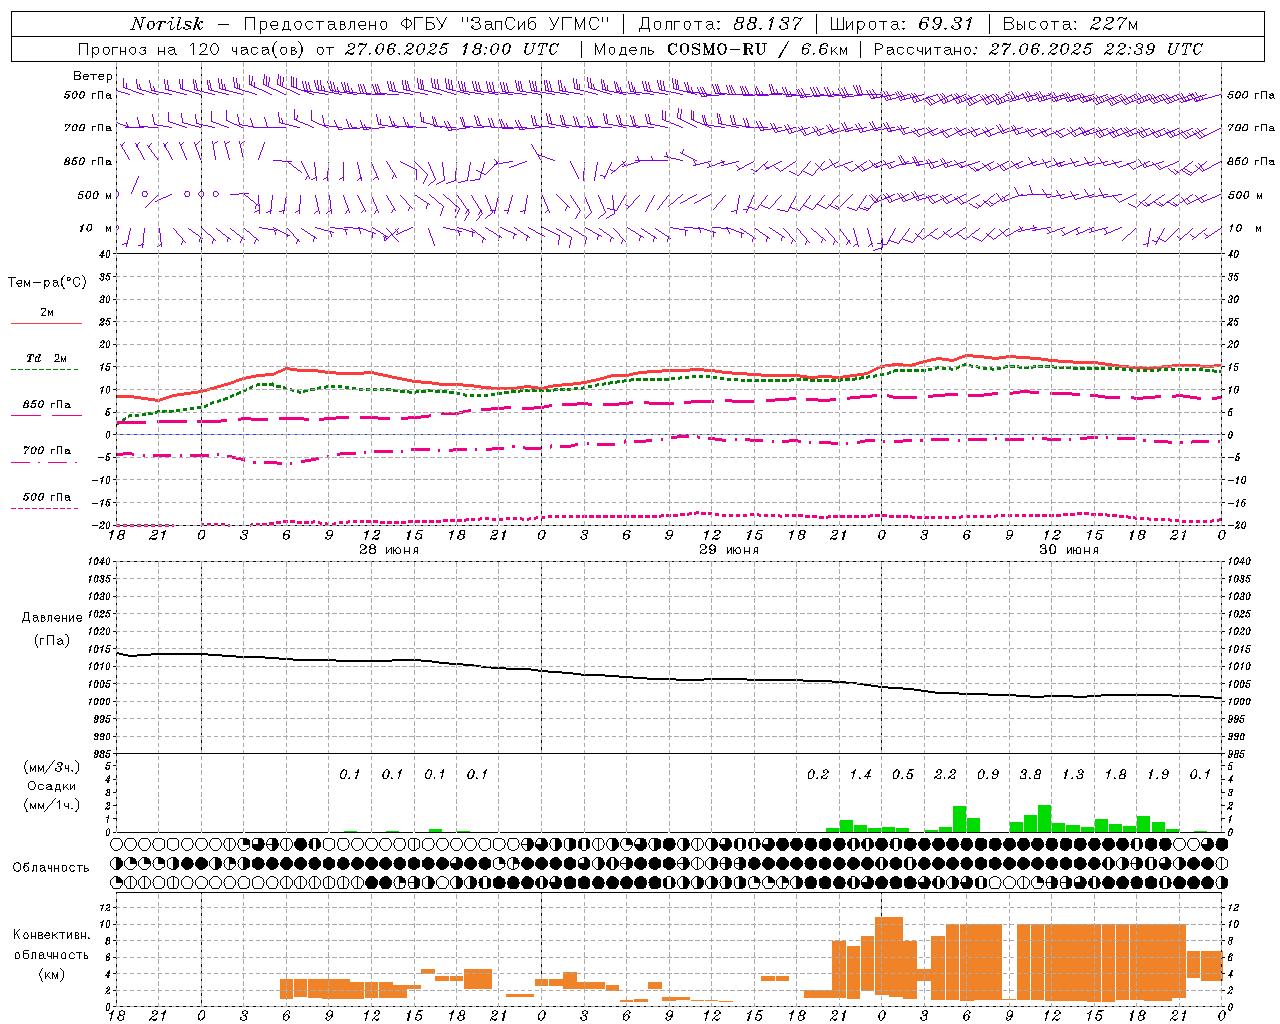Click the '2м' temperature legend entry
The height and width of the screenshot is (1024, 1280).
click(x=47, y=313)
